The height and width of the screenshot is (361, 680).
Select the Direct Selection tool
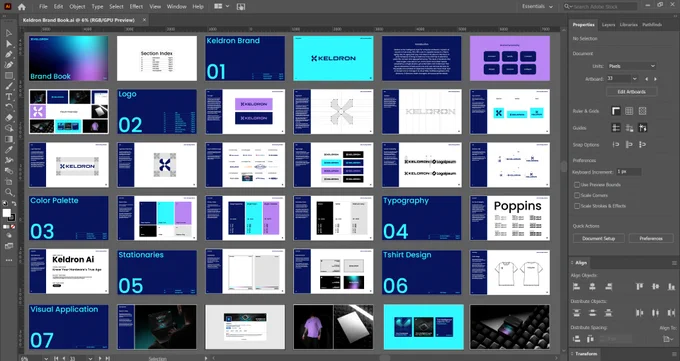(x=9, y=43)
